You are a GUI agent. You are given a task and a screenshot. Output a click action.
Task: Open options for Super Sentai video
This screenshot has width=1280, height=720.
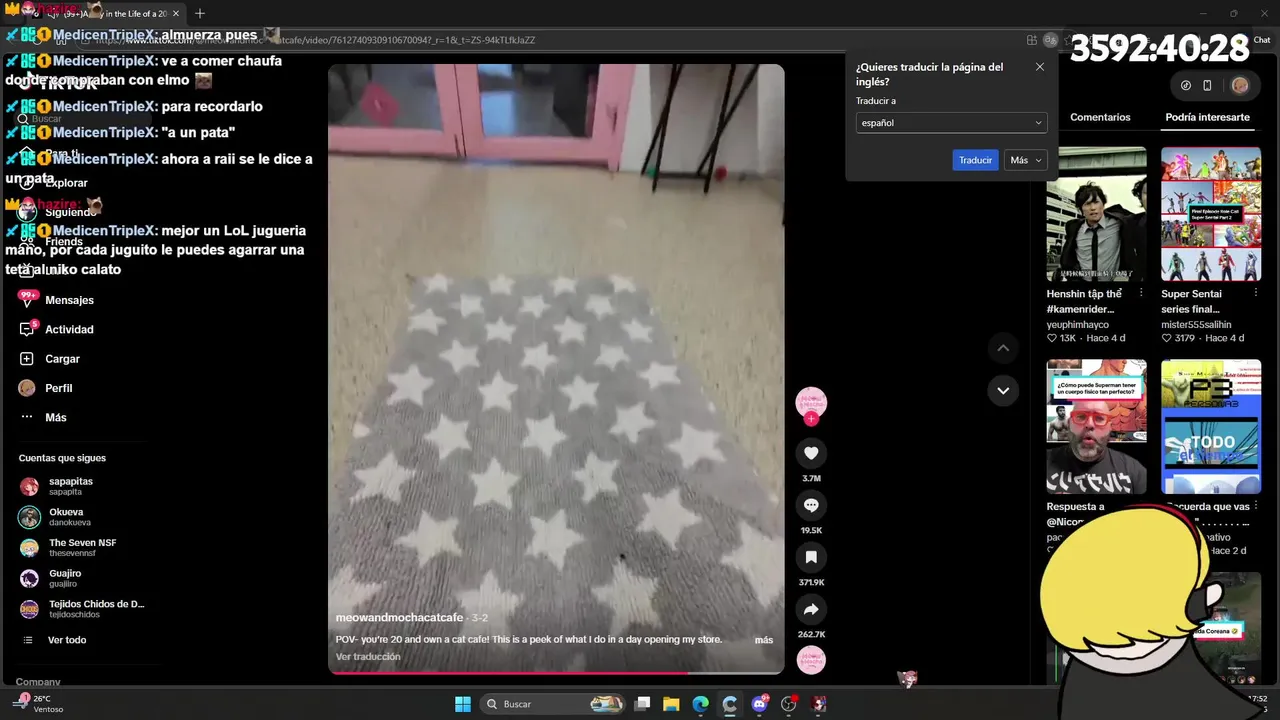tap(1256, 294)
